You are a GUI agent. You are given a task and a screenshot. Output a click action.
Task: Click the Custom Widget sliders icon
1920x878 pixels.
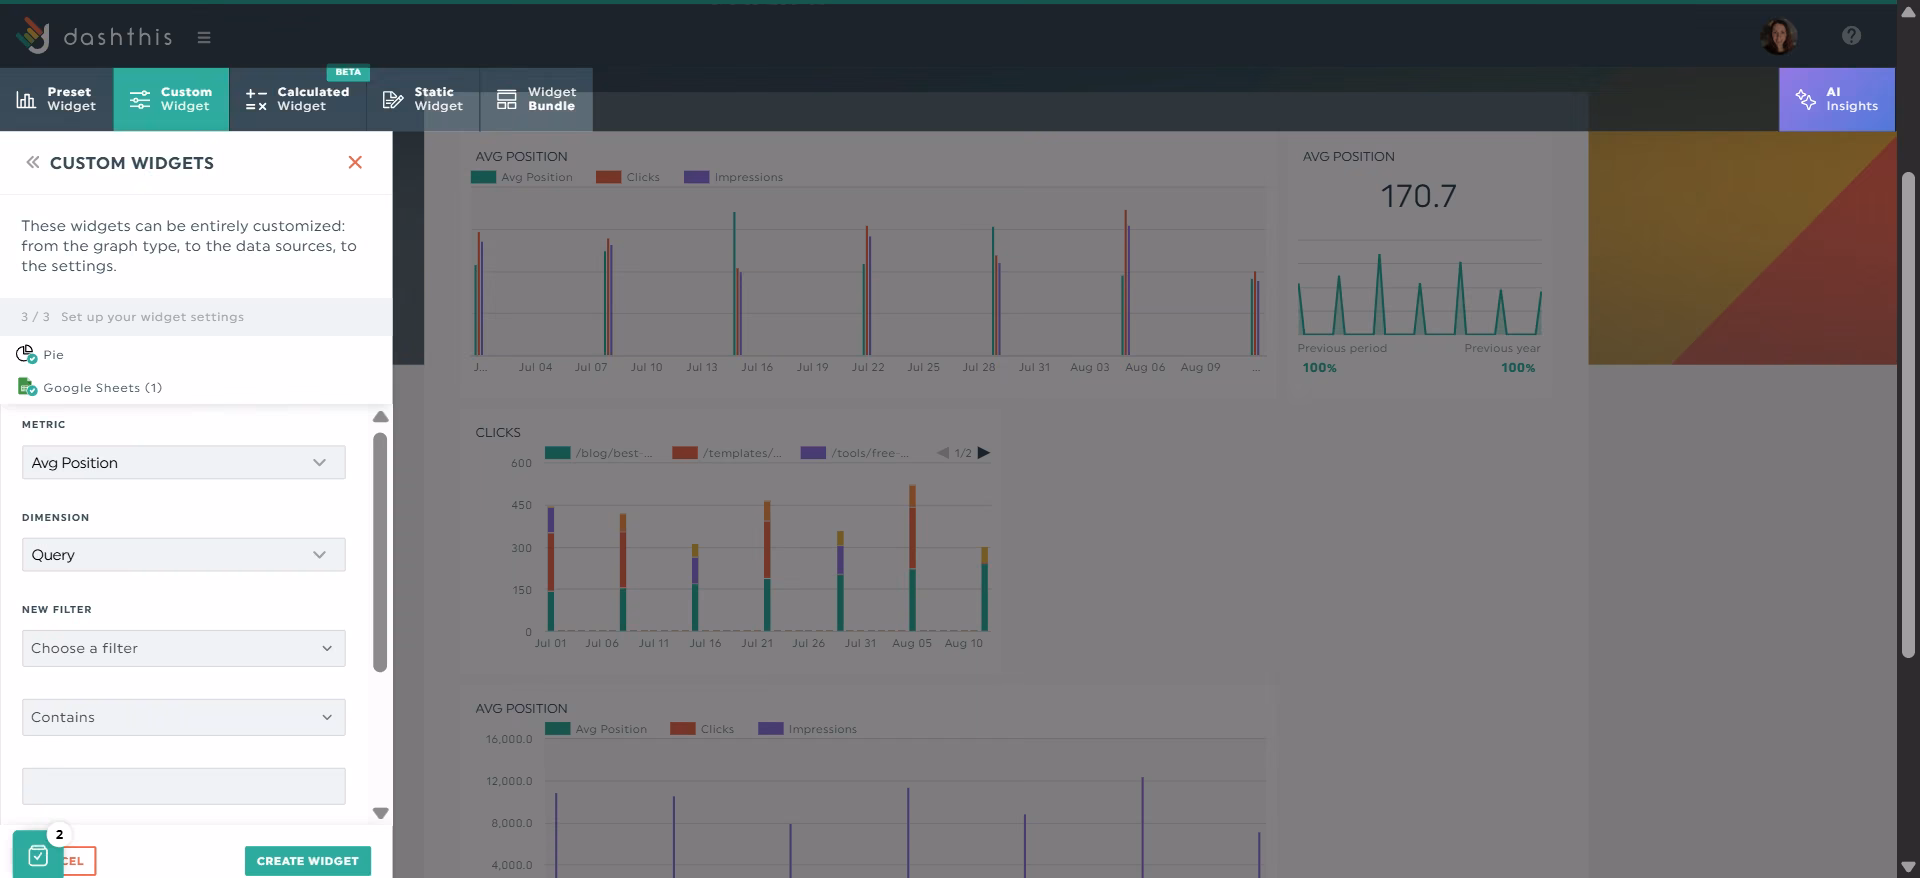tap(140, 99)
